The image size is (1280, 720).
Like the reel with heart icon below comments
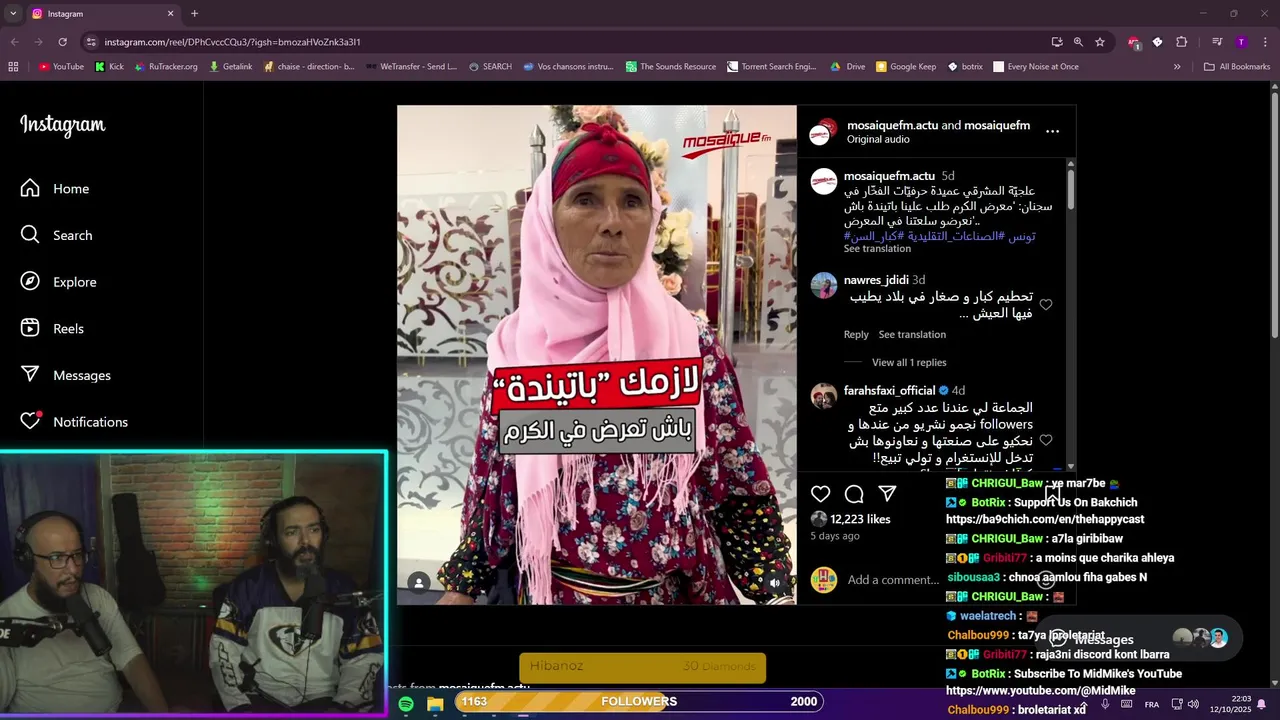820,493
